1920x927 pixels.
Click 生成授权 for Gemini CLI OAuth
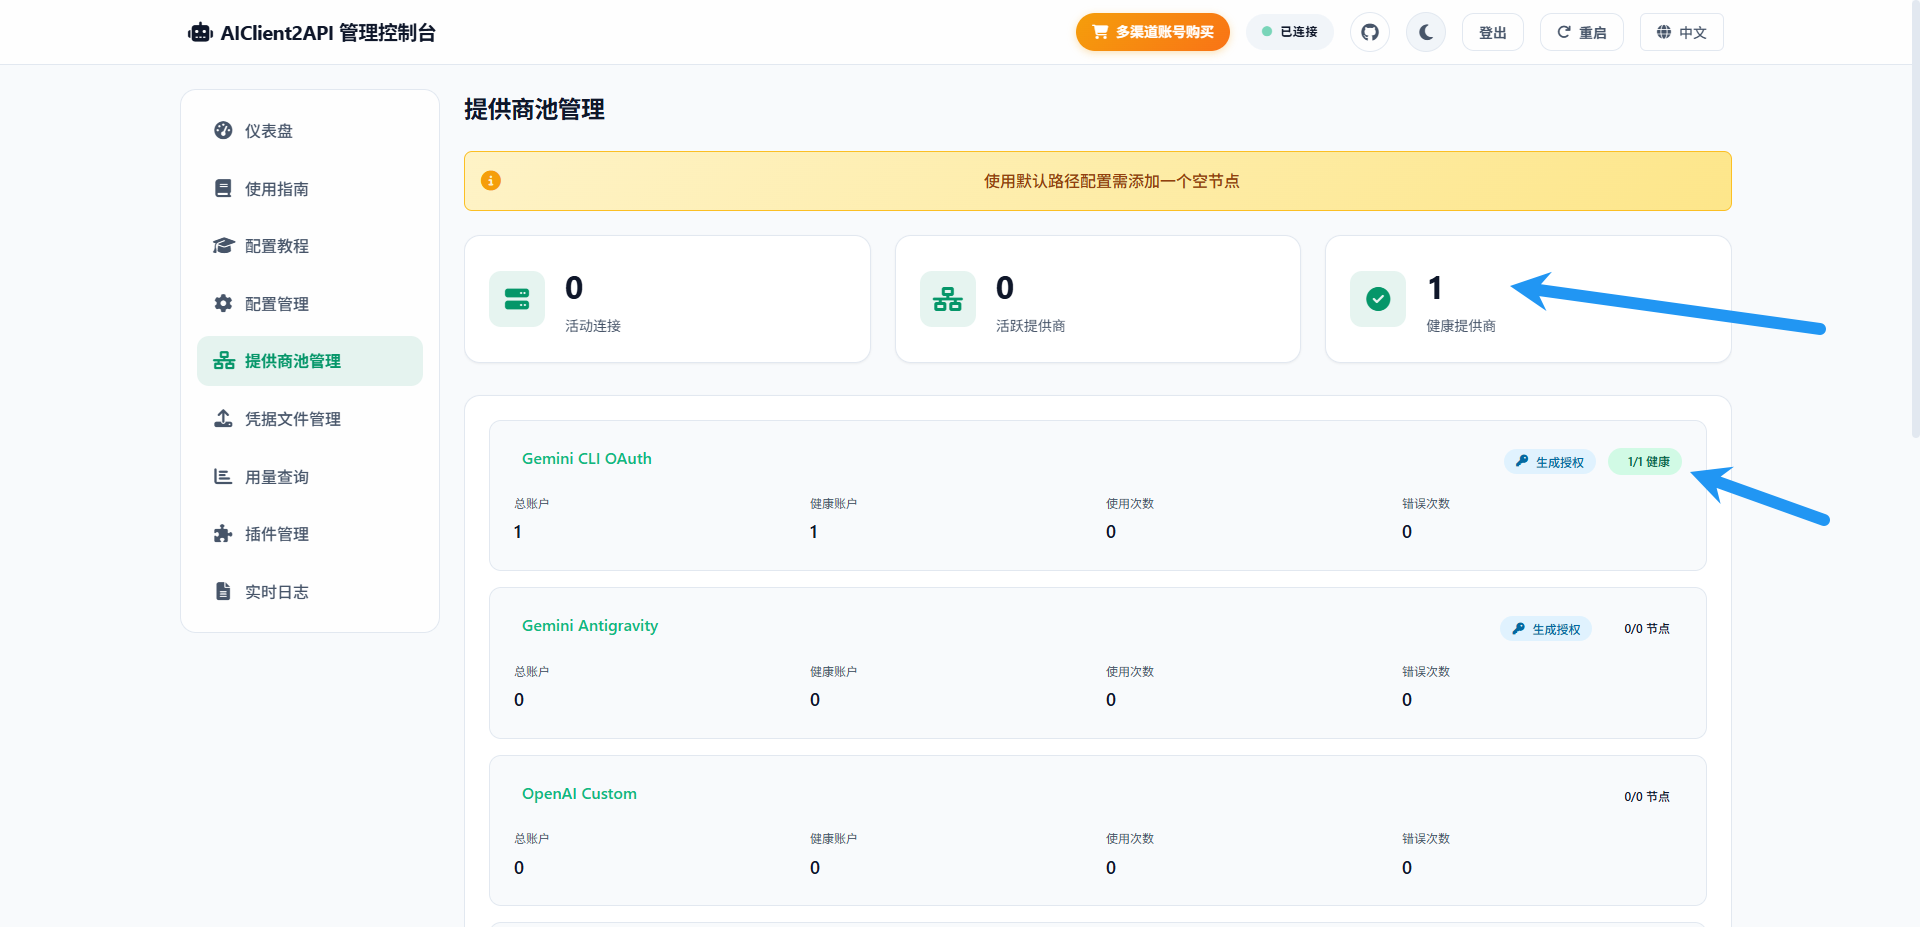1549,462
